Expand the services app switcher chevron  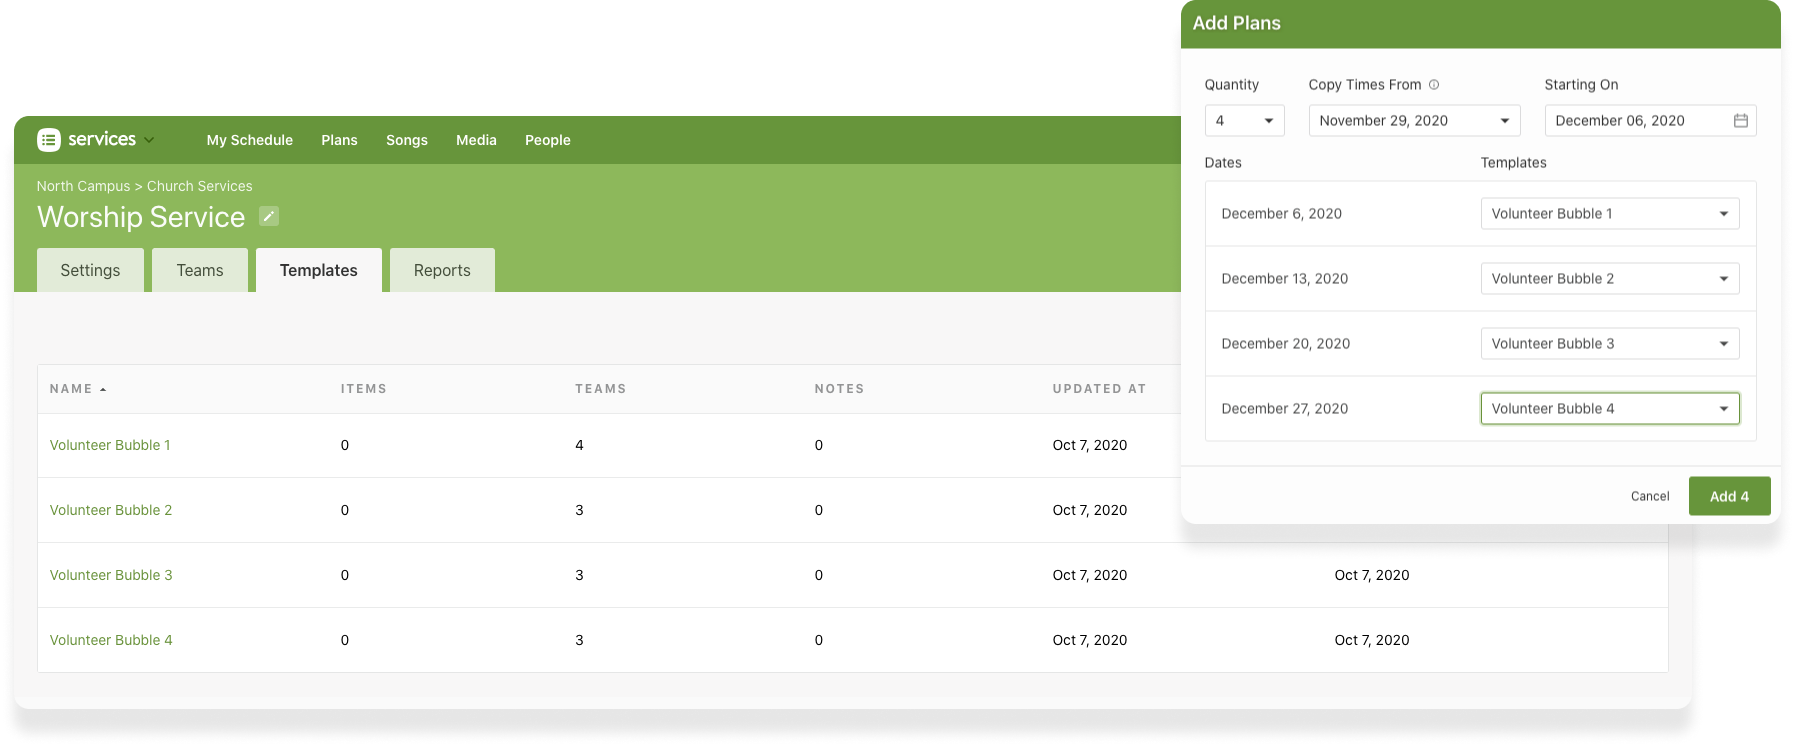click(149, 140)
